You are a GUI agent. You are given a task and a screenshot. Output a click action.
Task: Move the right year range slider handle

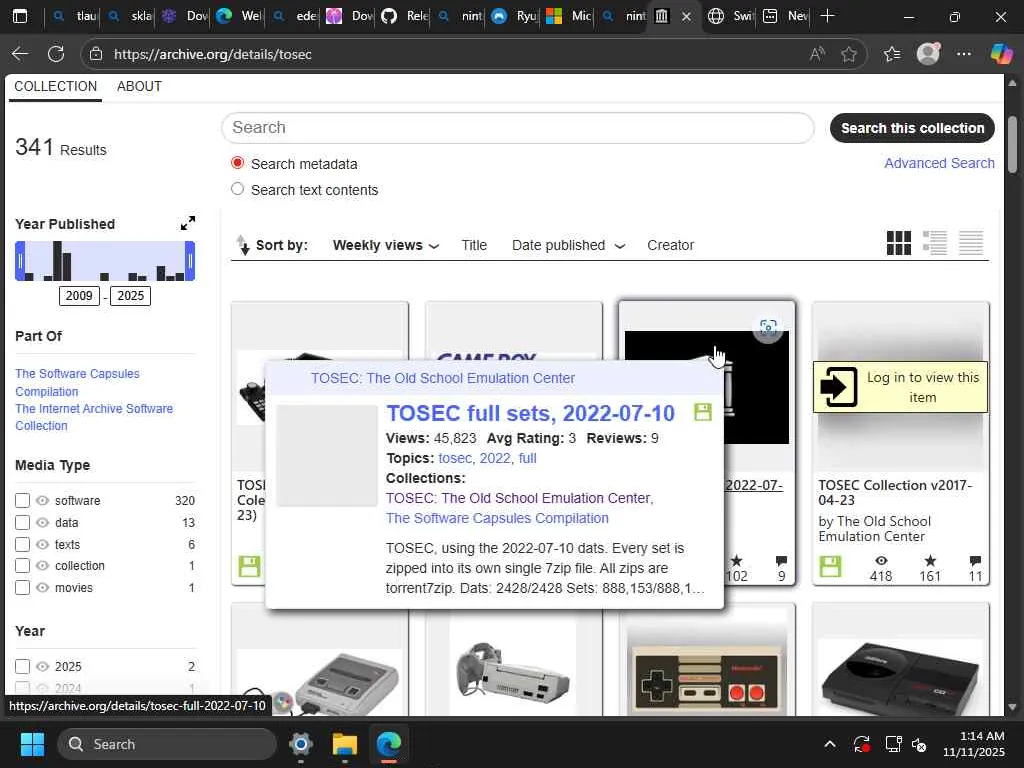coord(190,261)
